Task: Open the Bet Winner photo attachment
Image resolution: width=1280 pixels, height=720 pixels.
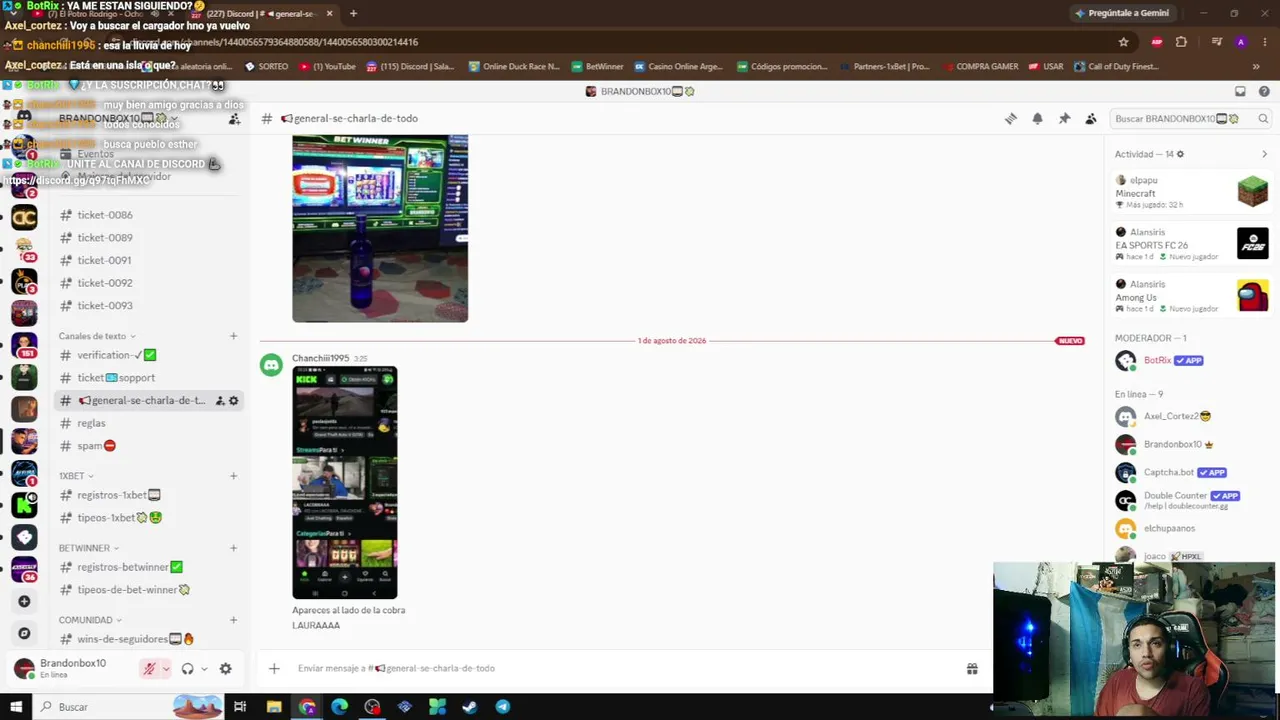Action: 380,229
